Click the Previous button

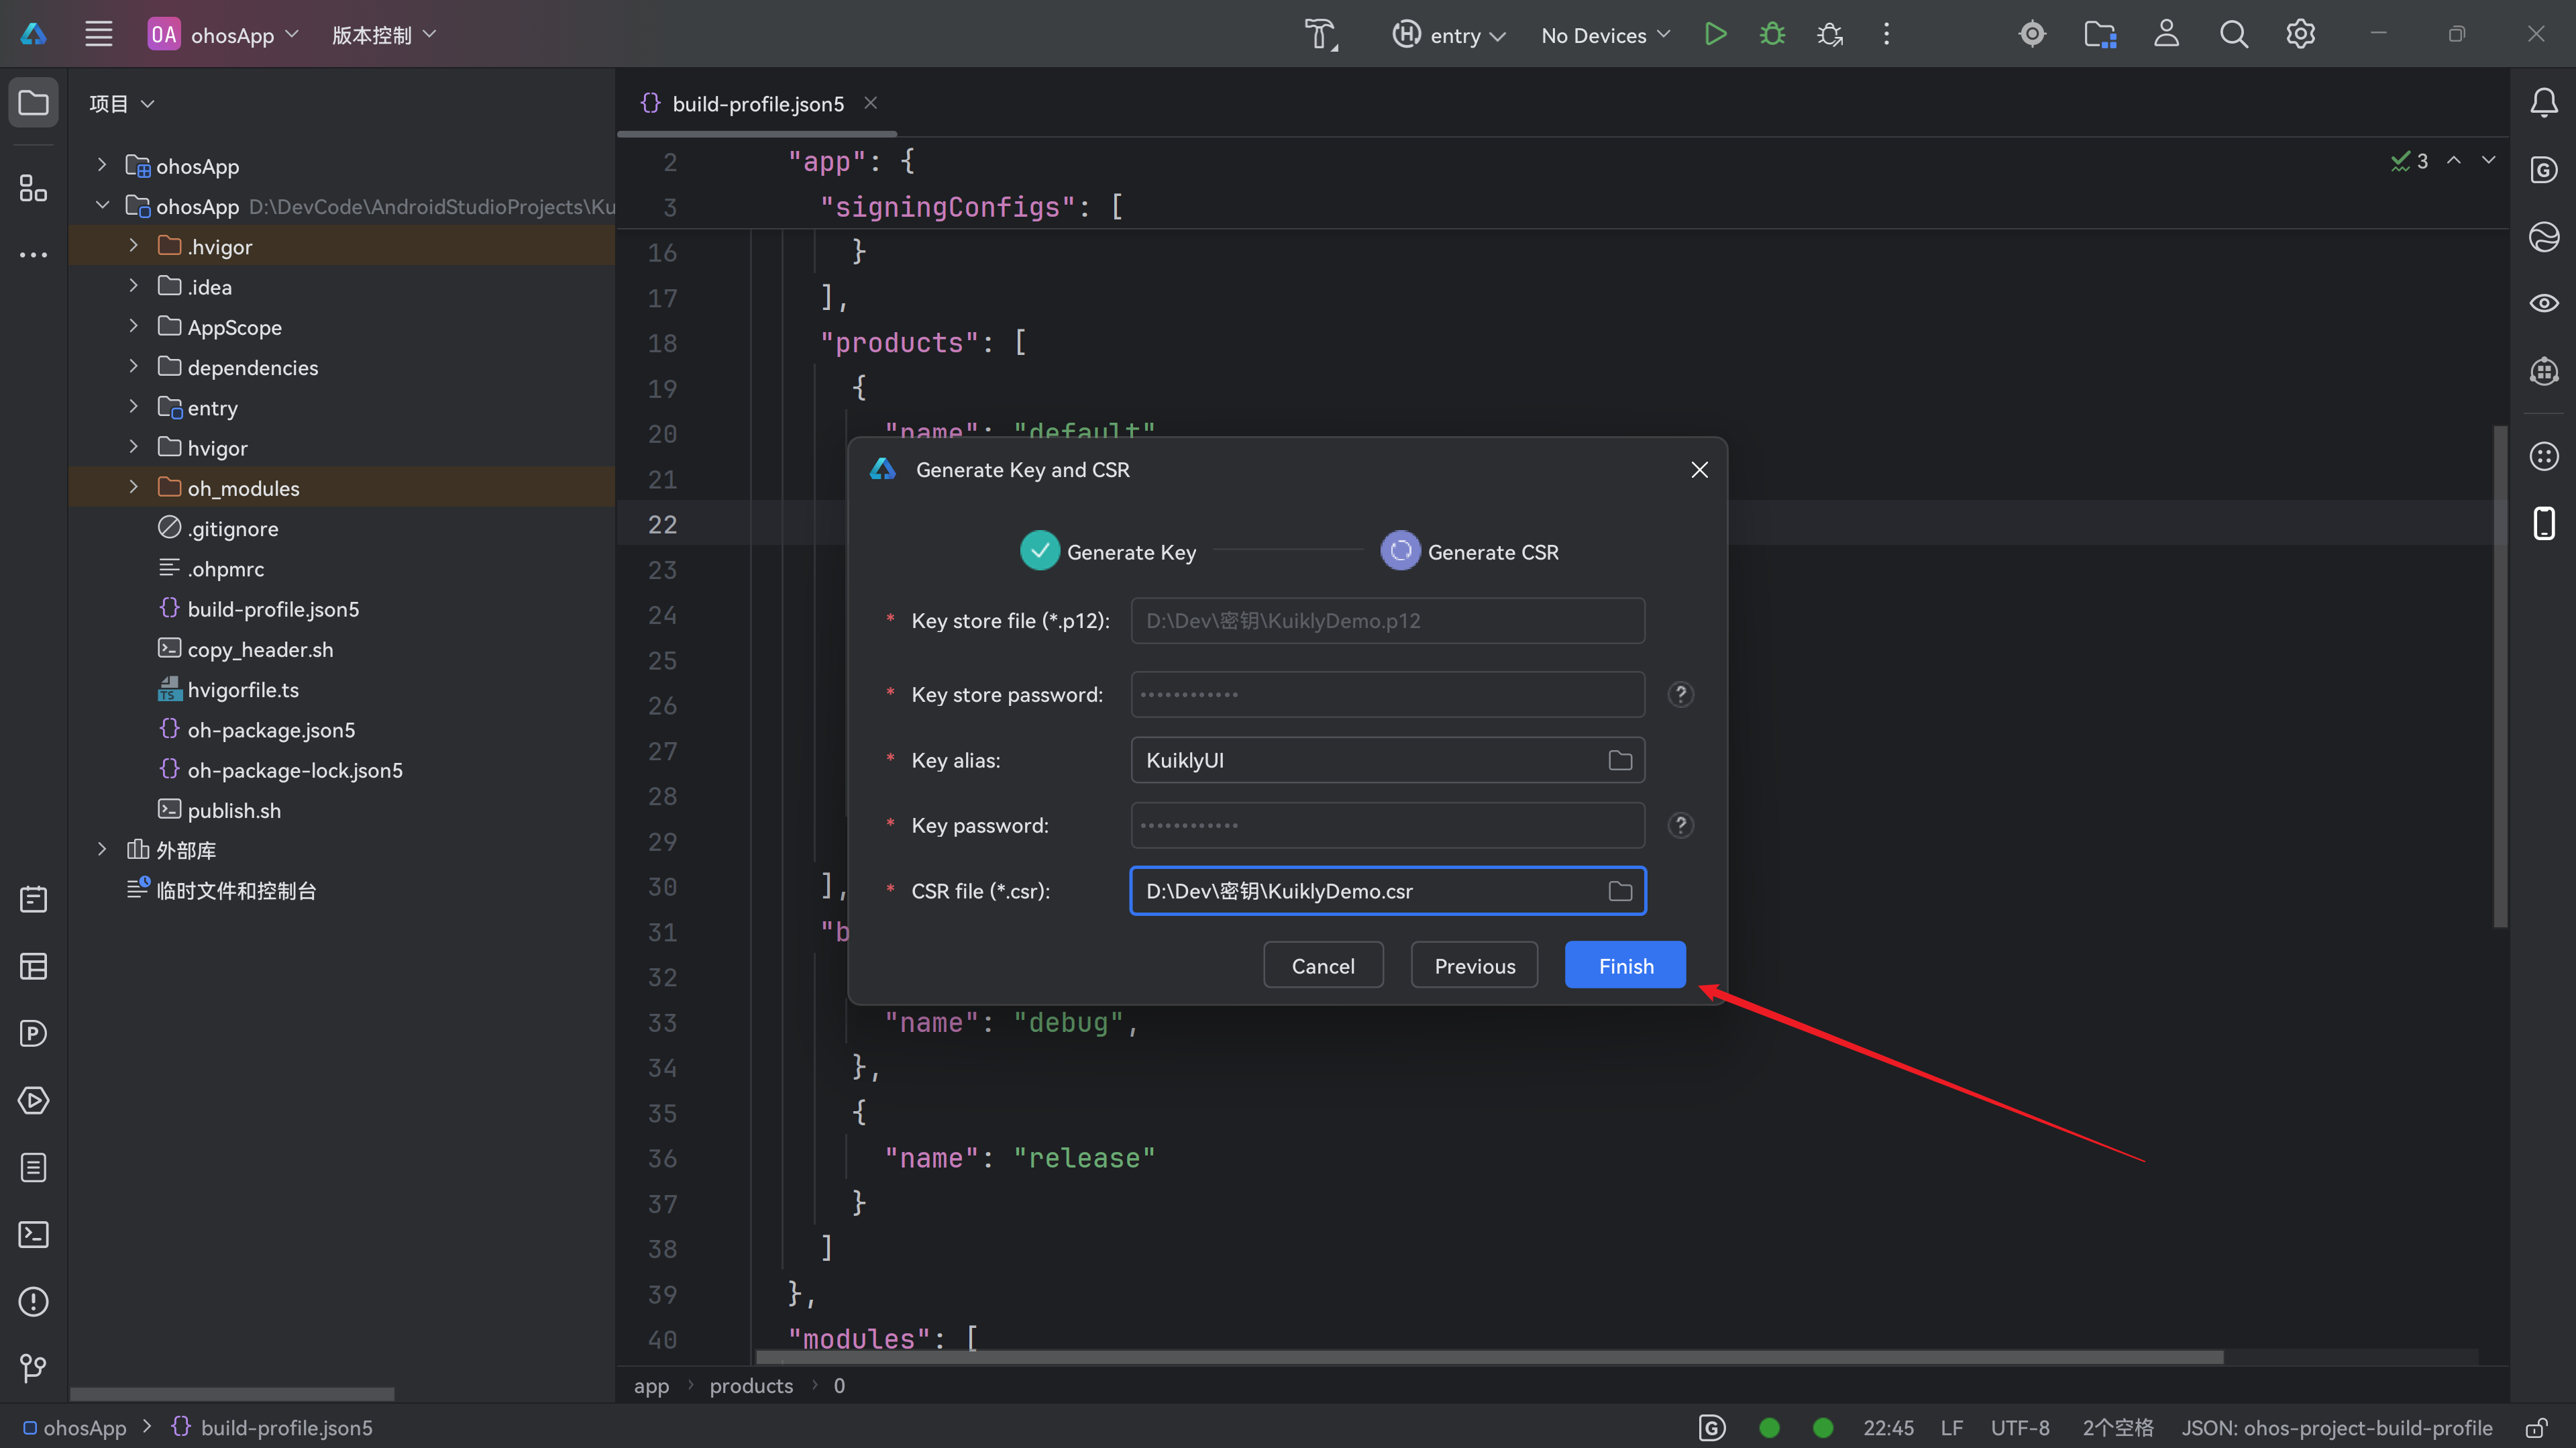1474,965
